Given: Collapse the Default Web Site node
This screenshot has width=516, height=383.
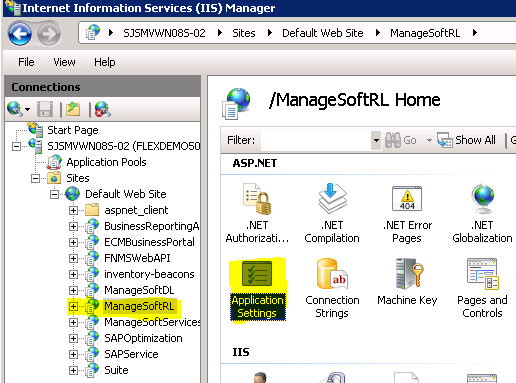Looking at the screenshot, I should coord(54,194).
